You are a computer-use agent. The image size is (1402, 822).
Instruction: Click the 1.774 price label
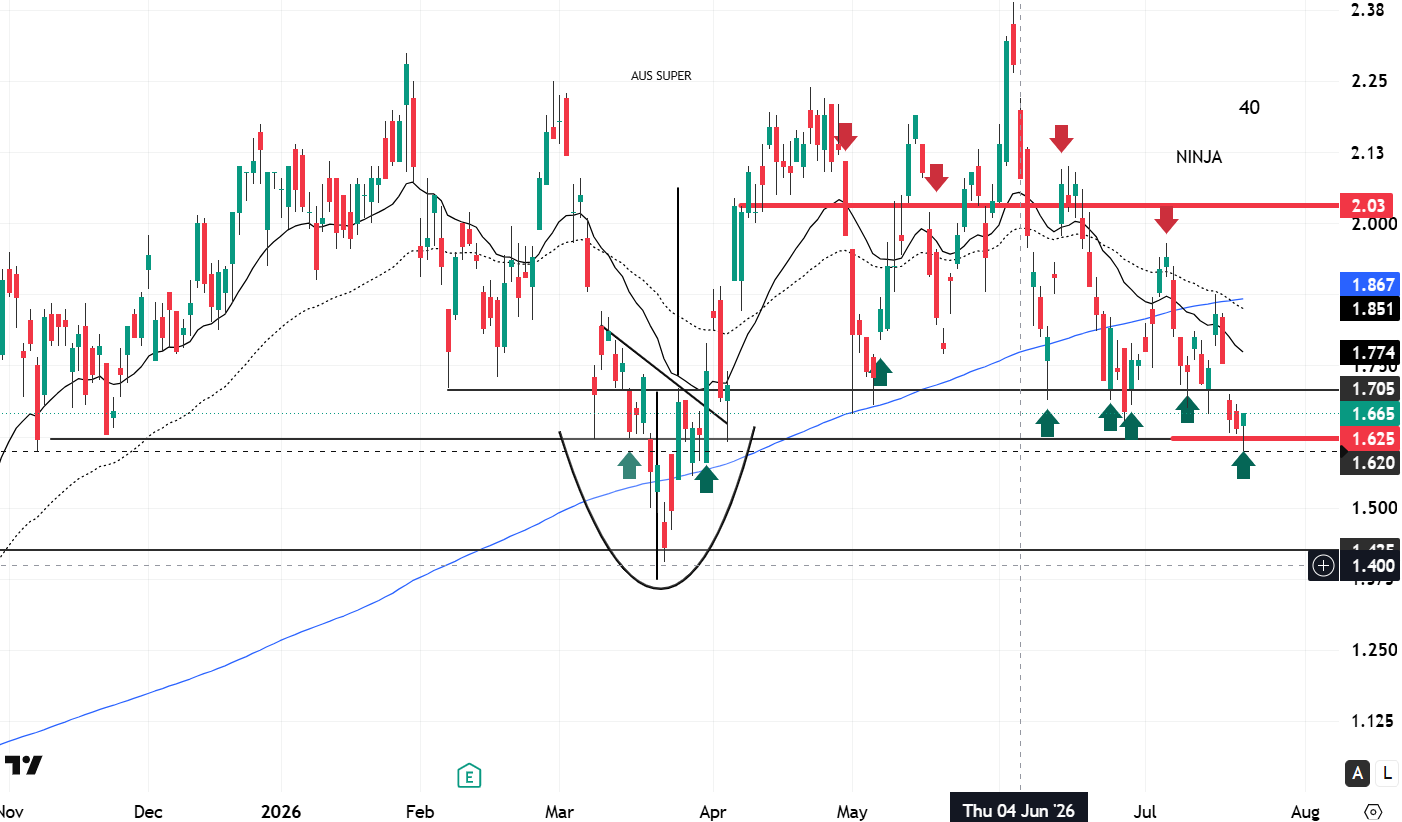(x=1369, y=352)
